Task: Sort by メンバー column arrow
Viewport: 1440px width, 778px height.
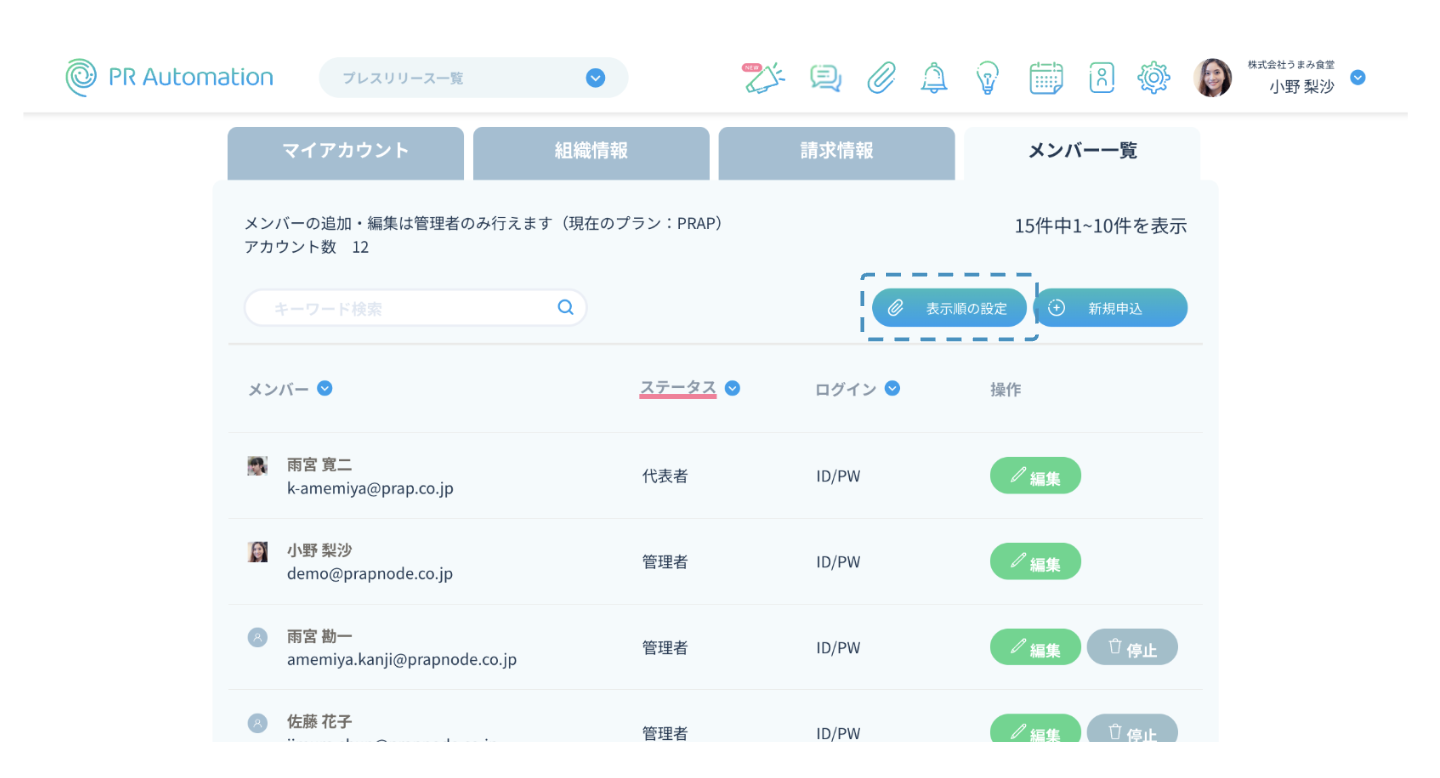Action: (325, 389)
